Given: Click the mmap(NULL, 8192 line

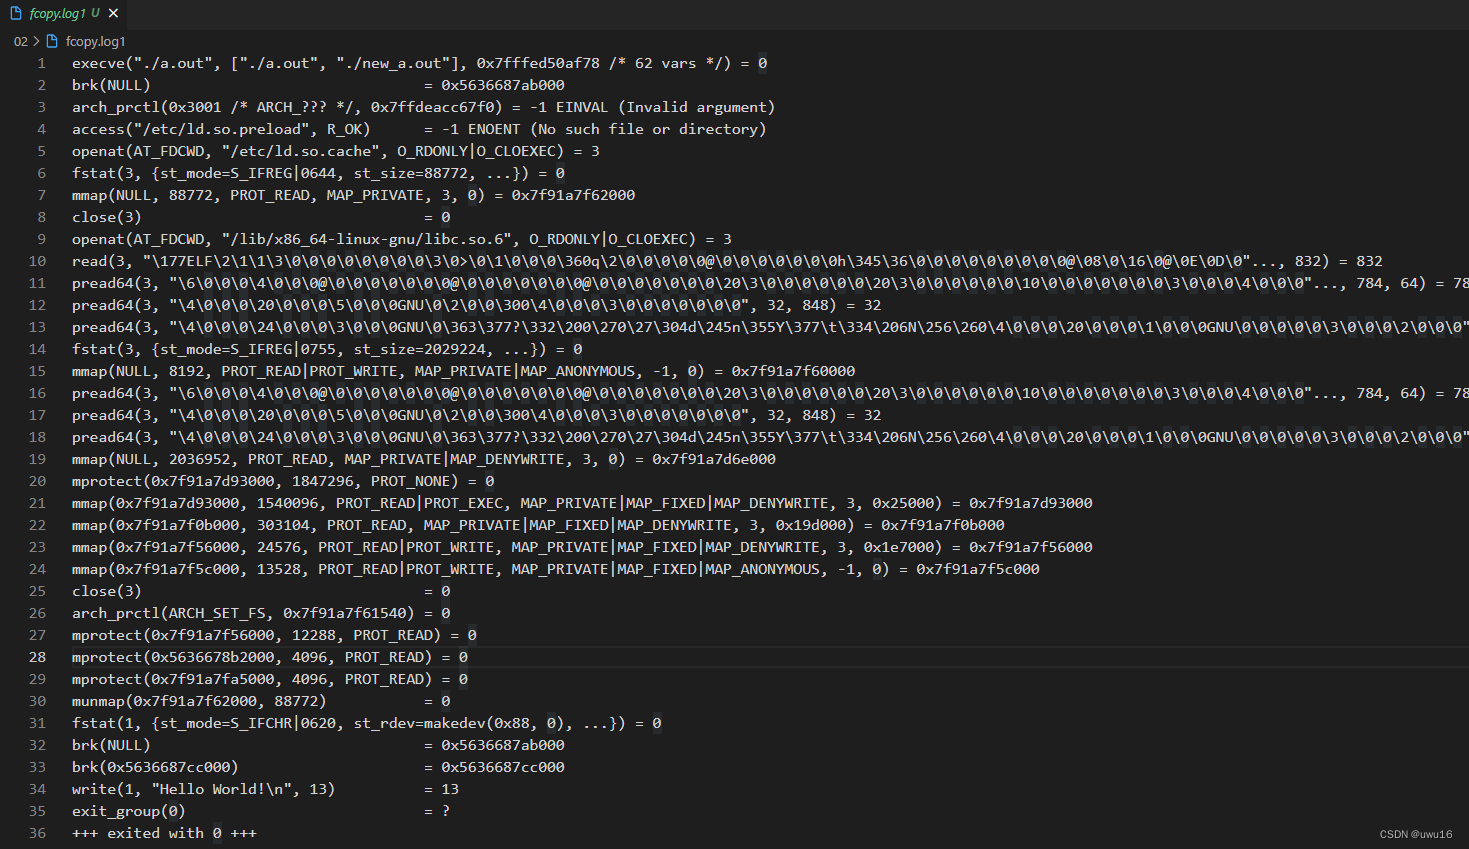Looking at the screenshot, I should pyautogui.click(x=463, y=371).
